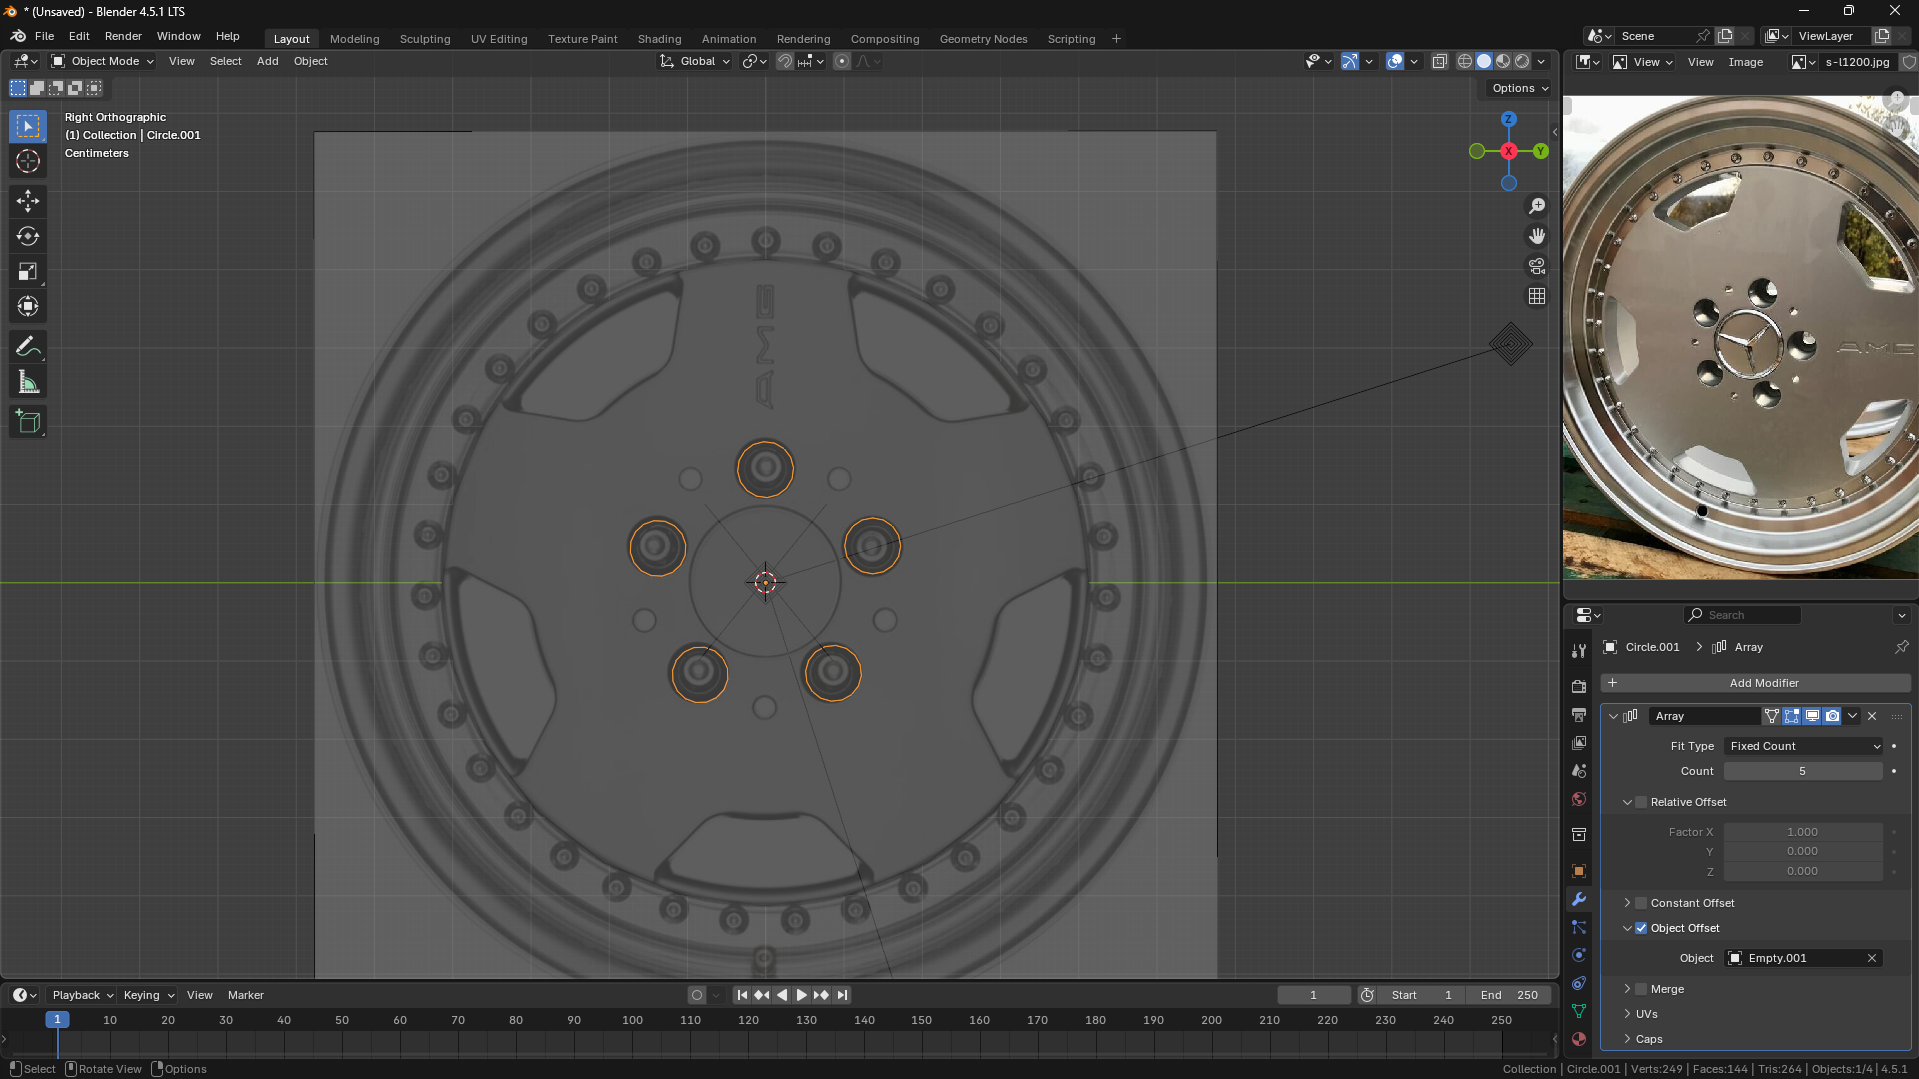Screen dimensions: 1919x1079
Task: Activate the Transform tool
Action: [28, 306]
